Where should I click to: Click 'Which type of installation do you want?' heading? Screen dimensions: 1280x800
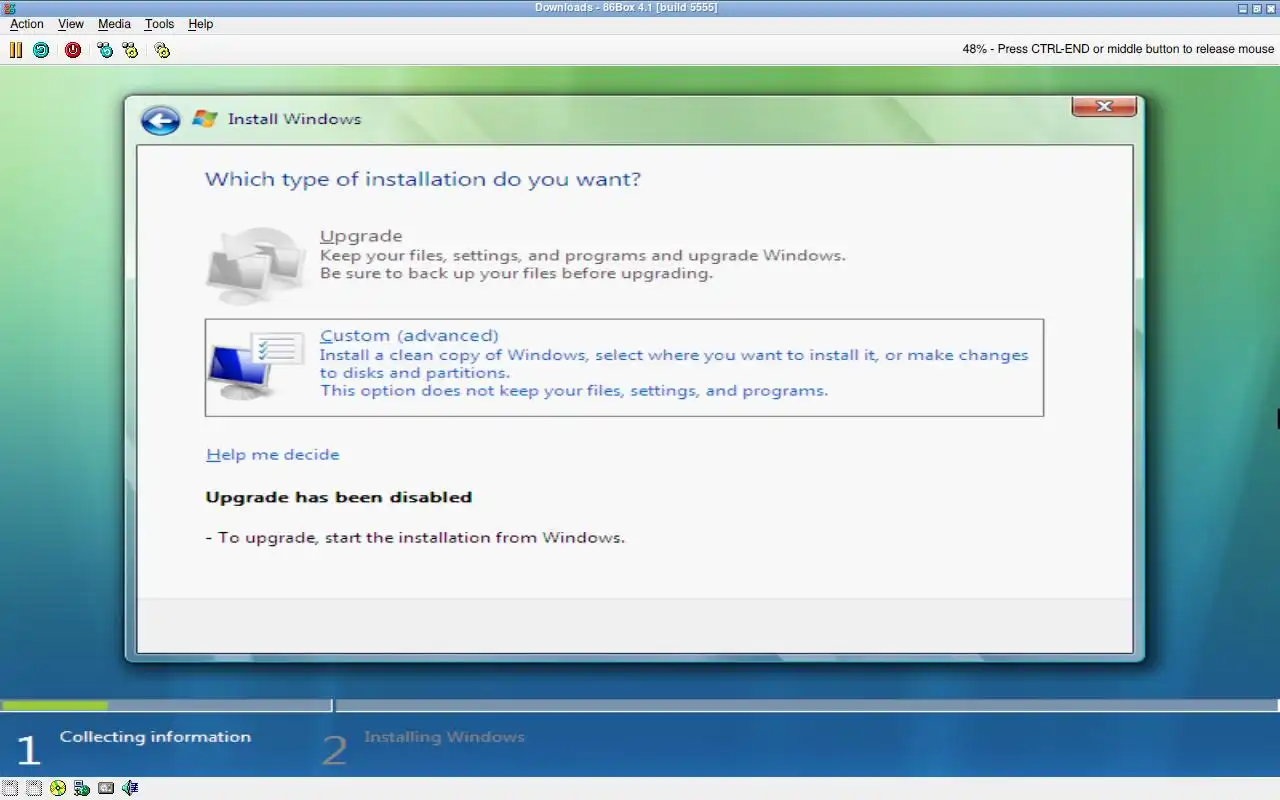tap(423, 179)
